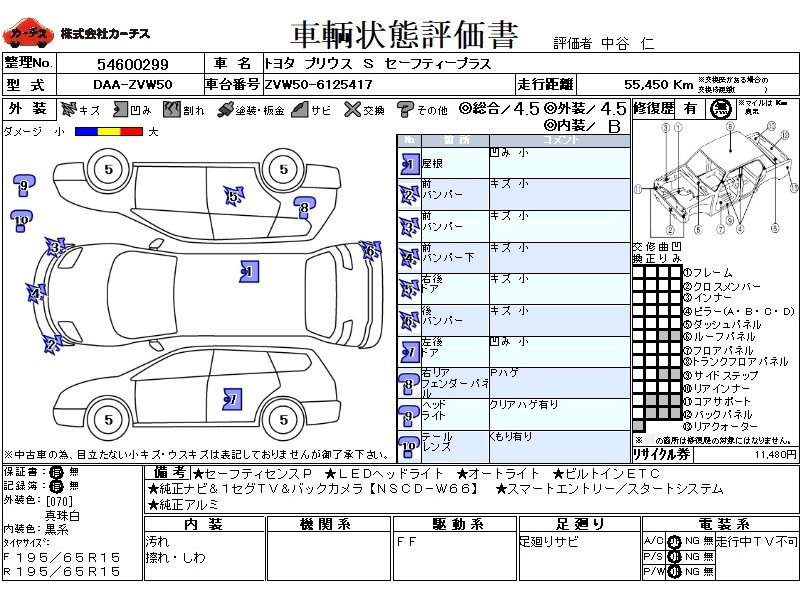Image resolution: width=800 pixels, height=600 pixels.
Task: Click the gray checkbox beside ⑬リアクォーター
Action: [x=638, y=426]
